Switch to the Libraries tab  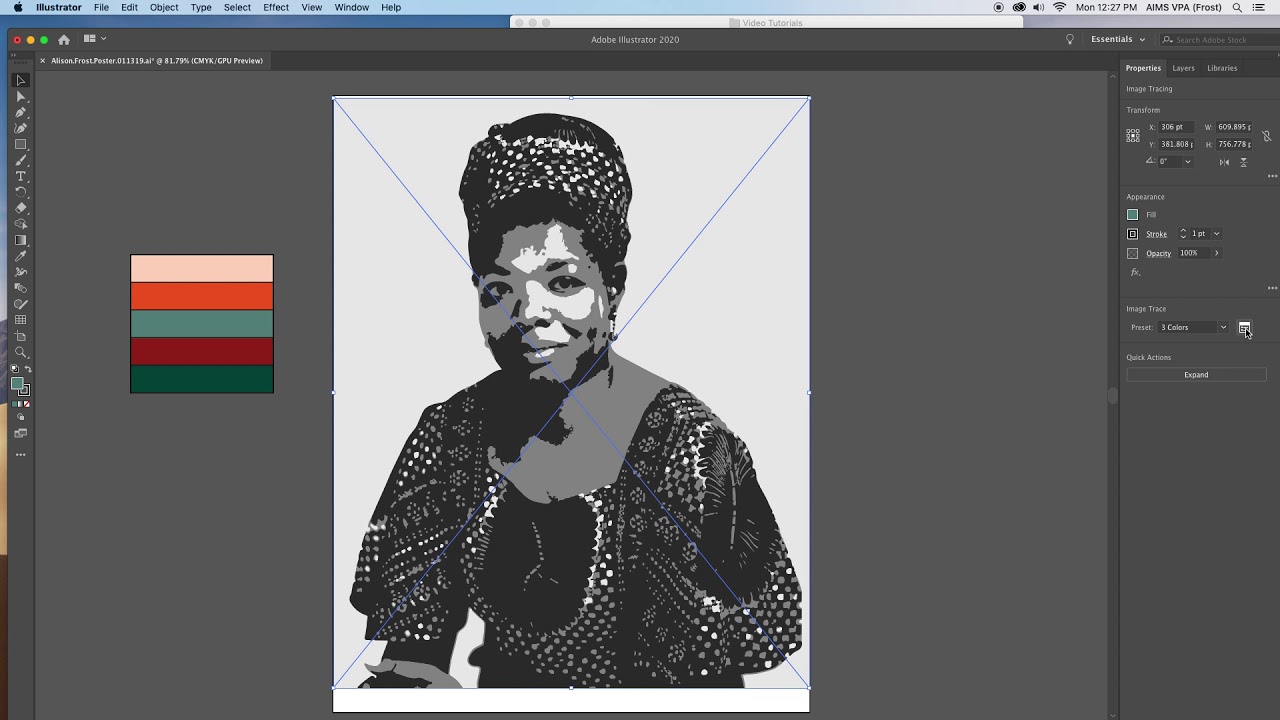point(1222,68)
